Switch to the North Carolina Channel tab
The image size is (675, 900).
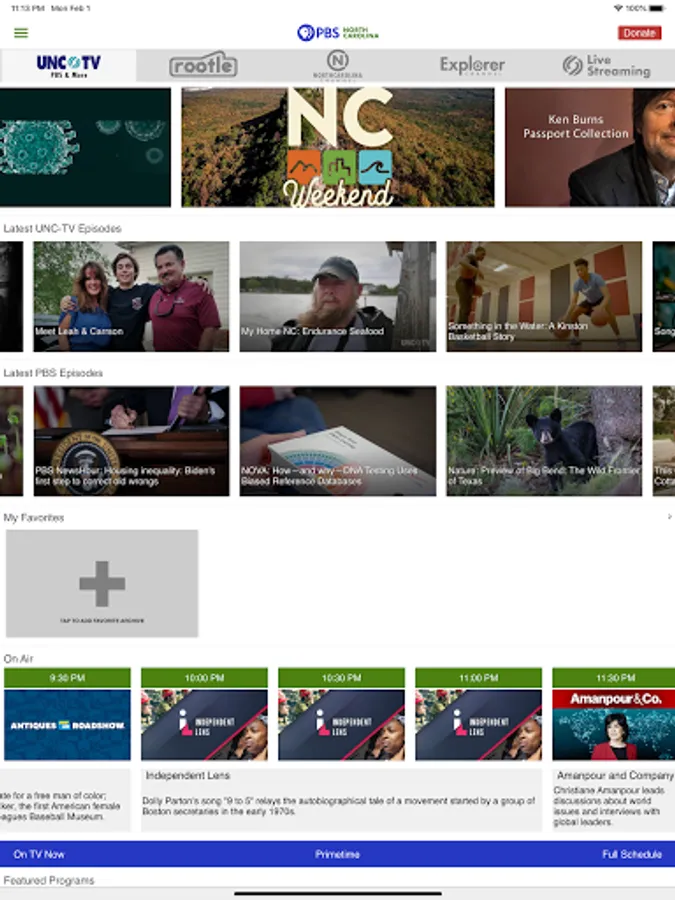(338, 65)
